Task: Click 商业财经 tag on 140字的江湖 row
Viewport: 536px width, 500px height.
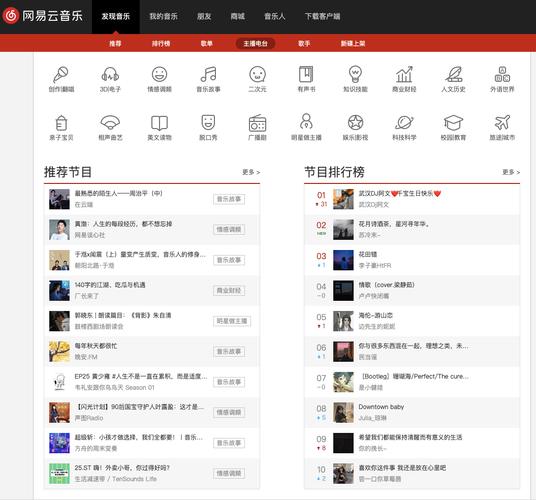Action: tap(229, 290)
